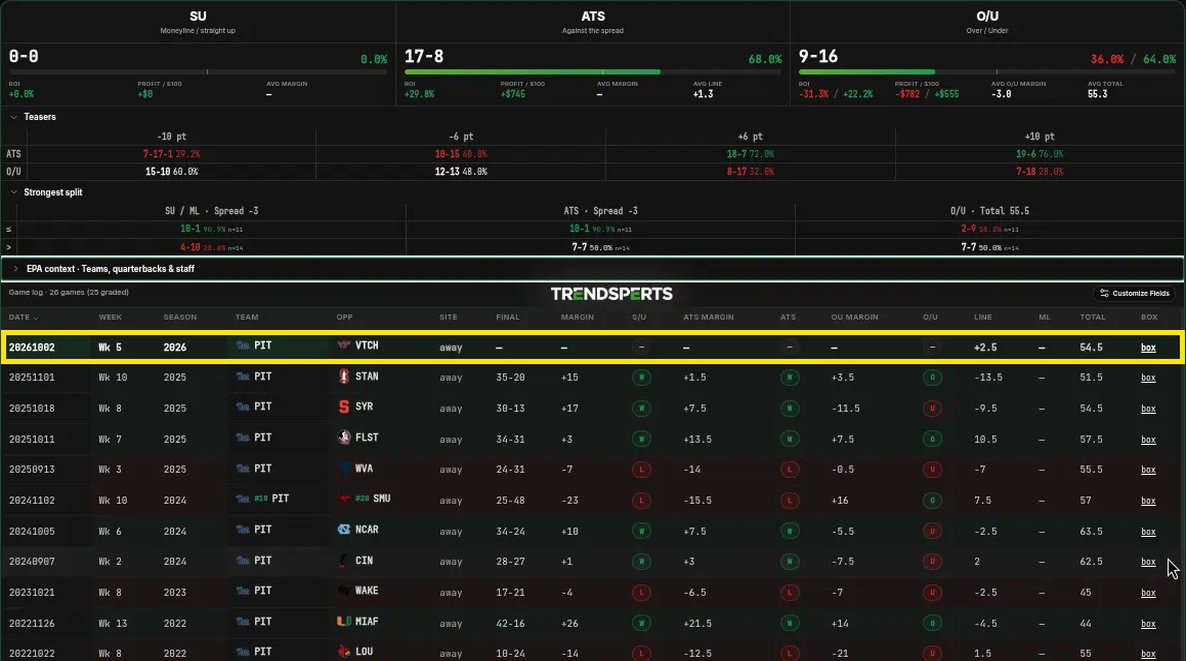Click the WEEK column header
The width and height of the screenshot is (1186, 661).
(110, 317)
